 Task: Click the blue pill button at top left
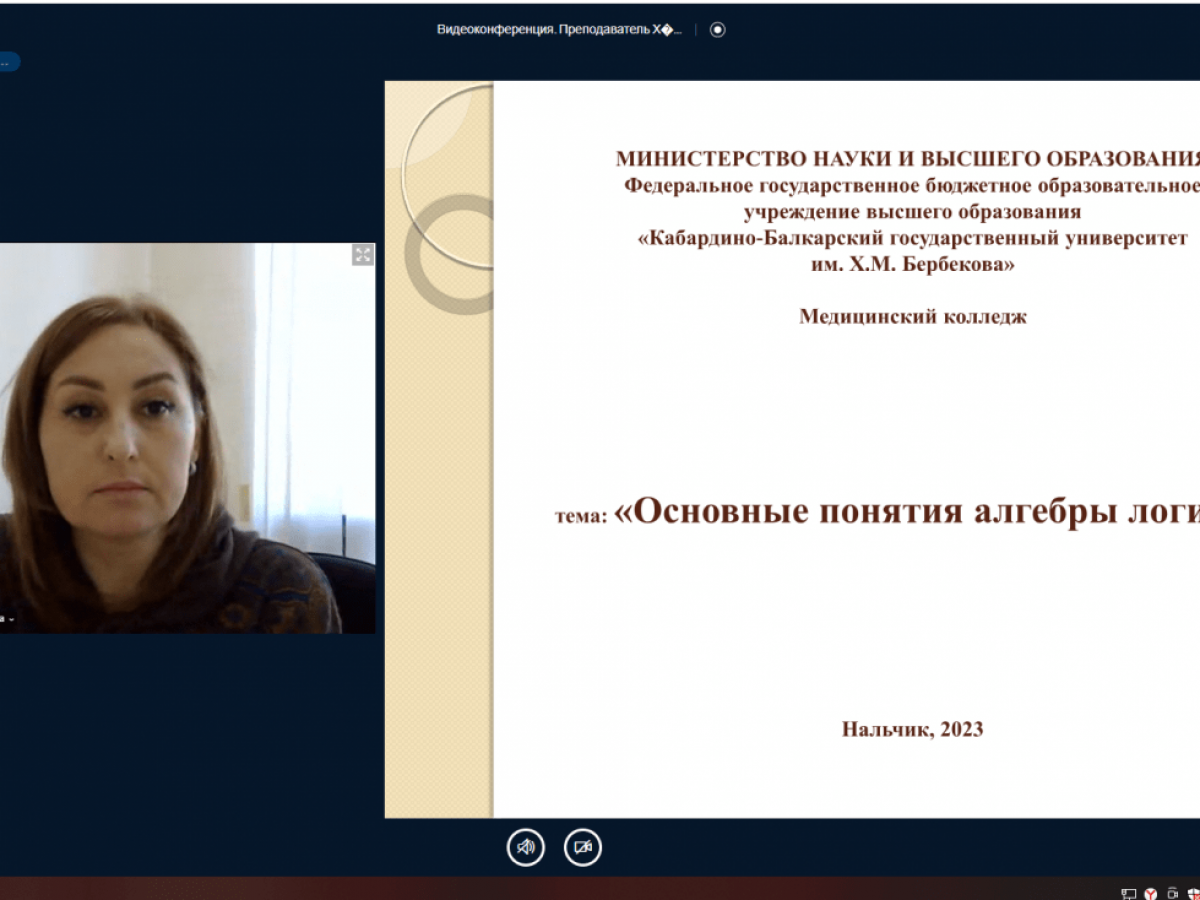(9, 62)
